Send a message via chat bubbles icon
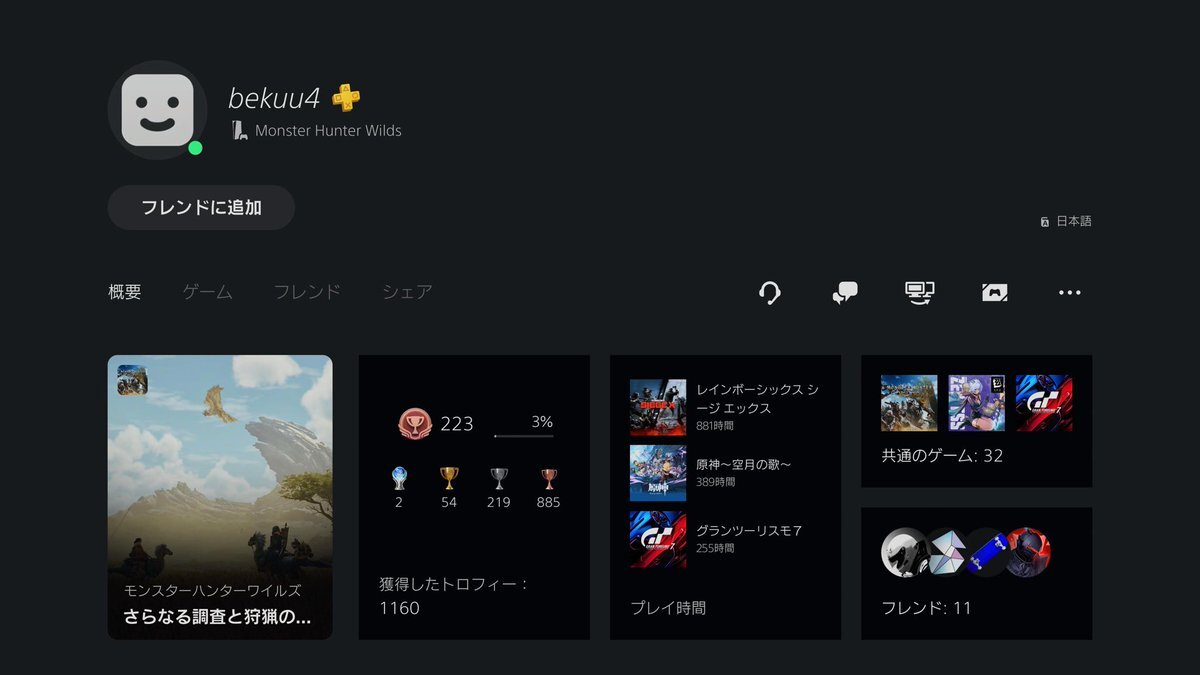This screenshot has height=675, width=1200. [x=845, y=292]
